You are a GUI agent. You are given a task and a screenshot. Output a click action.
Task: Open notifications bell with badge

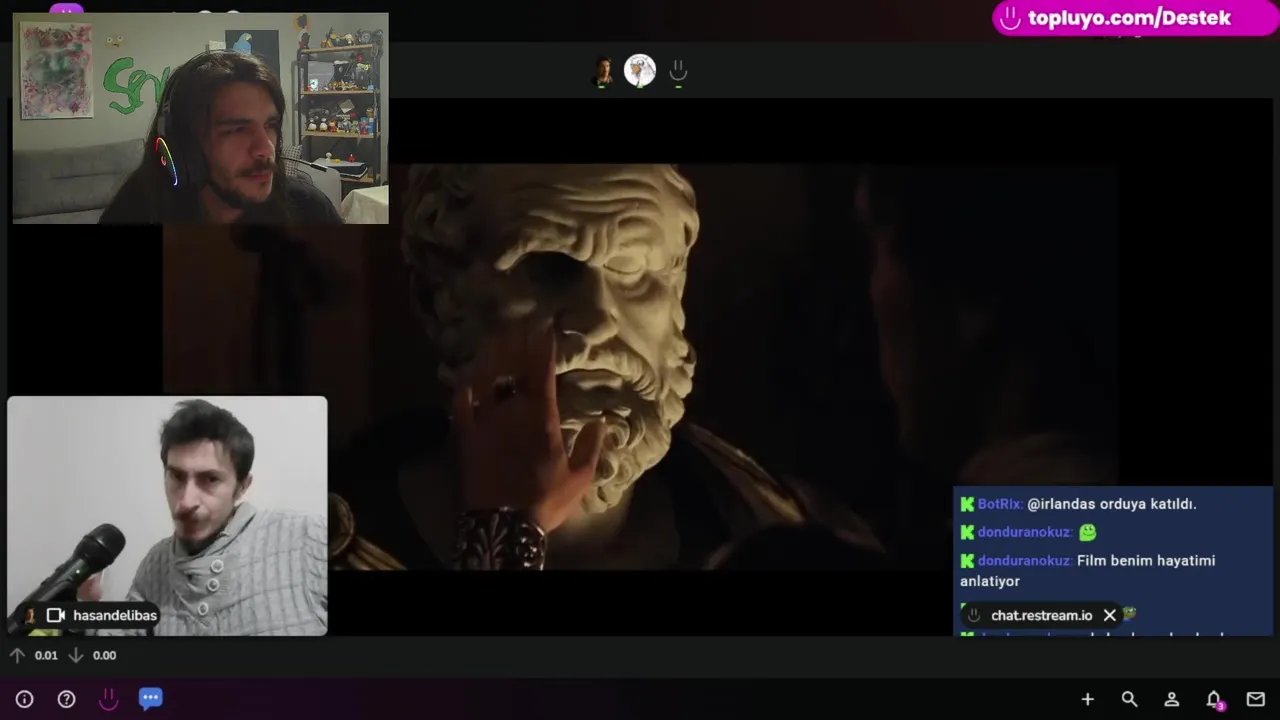pyautogui.click(x=1214, y=699)
